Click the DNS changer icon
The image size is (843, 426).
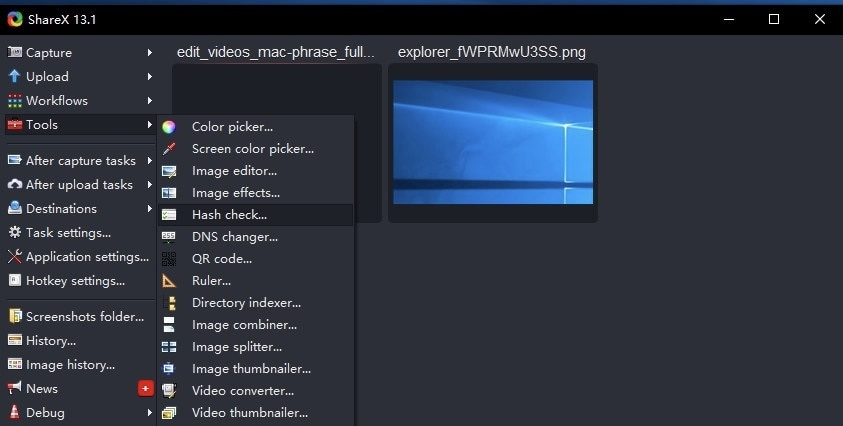169,237
